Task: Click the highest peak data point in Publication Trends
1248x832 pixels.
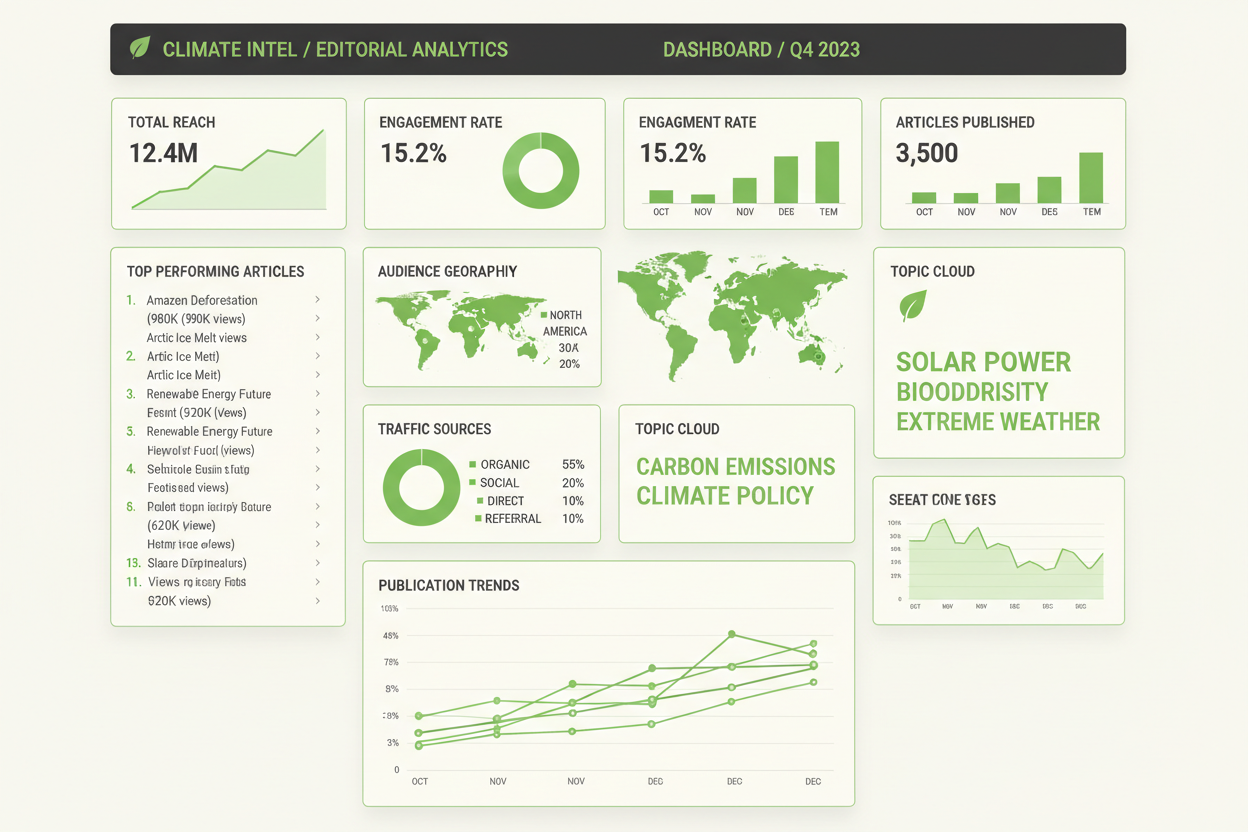Action: 732,634
